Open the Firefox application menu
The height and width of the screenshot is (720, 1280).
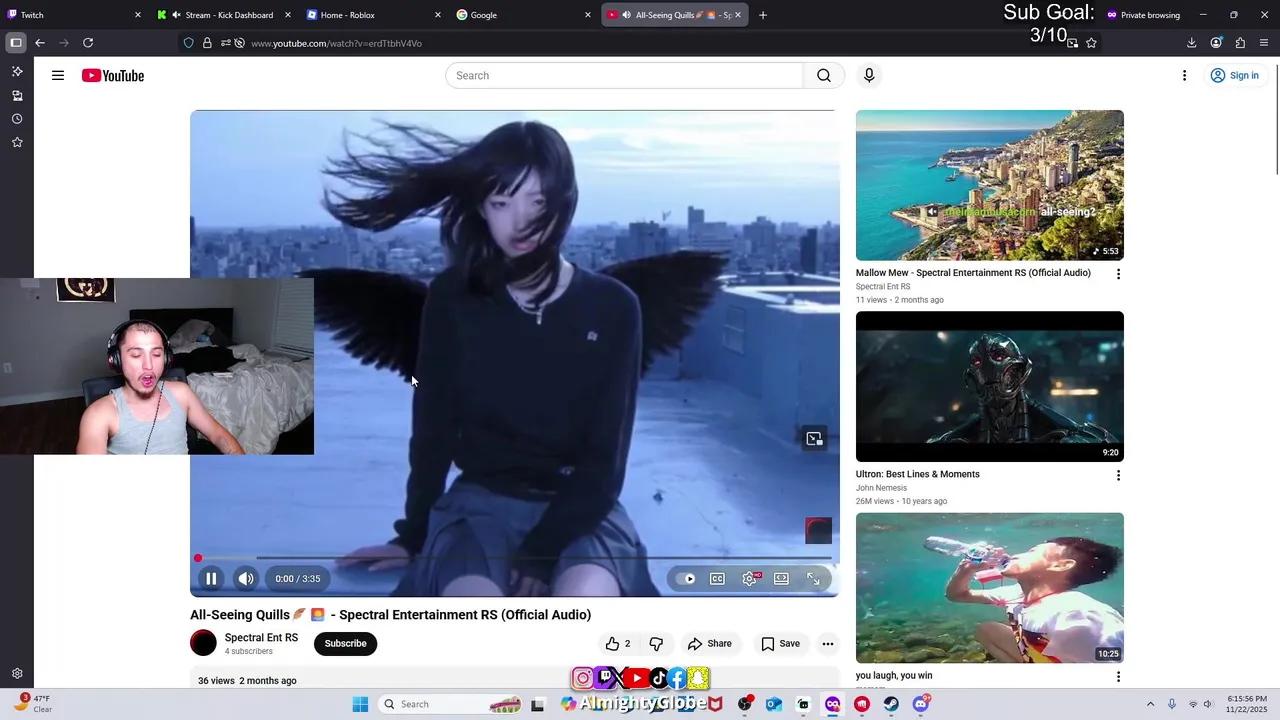click(1264, 43)
